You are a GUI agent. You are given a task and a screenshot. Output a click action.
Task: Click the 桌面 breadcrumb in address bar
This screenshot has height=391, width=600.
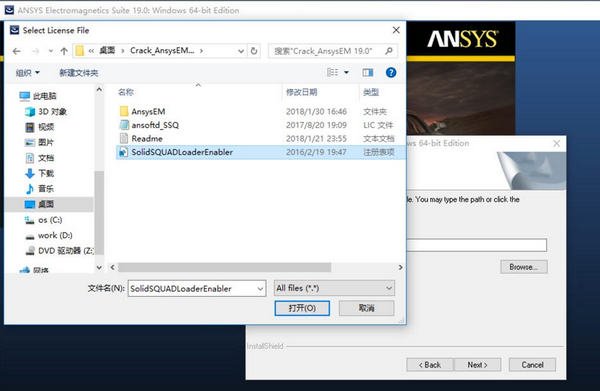click(107, 51)
